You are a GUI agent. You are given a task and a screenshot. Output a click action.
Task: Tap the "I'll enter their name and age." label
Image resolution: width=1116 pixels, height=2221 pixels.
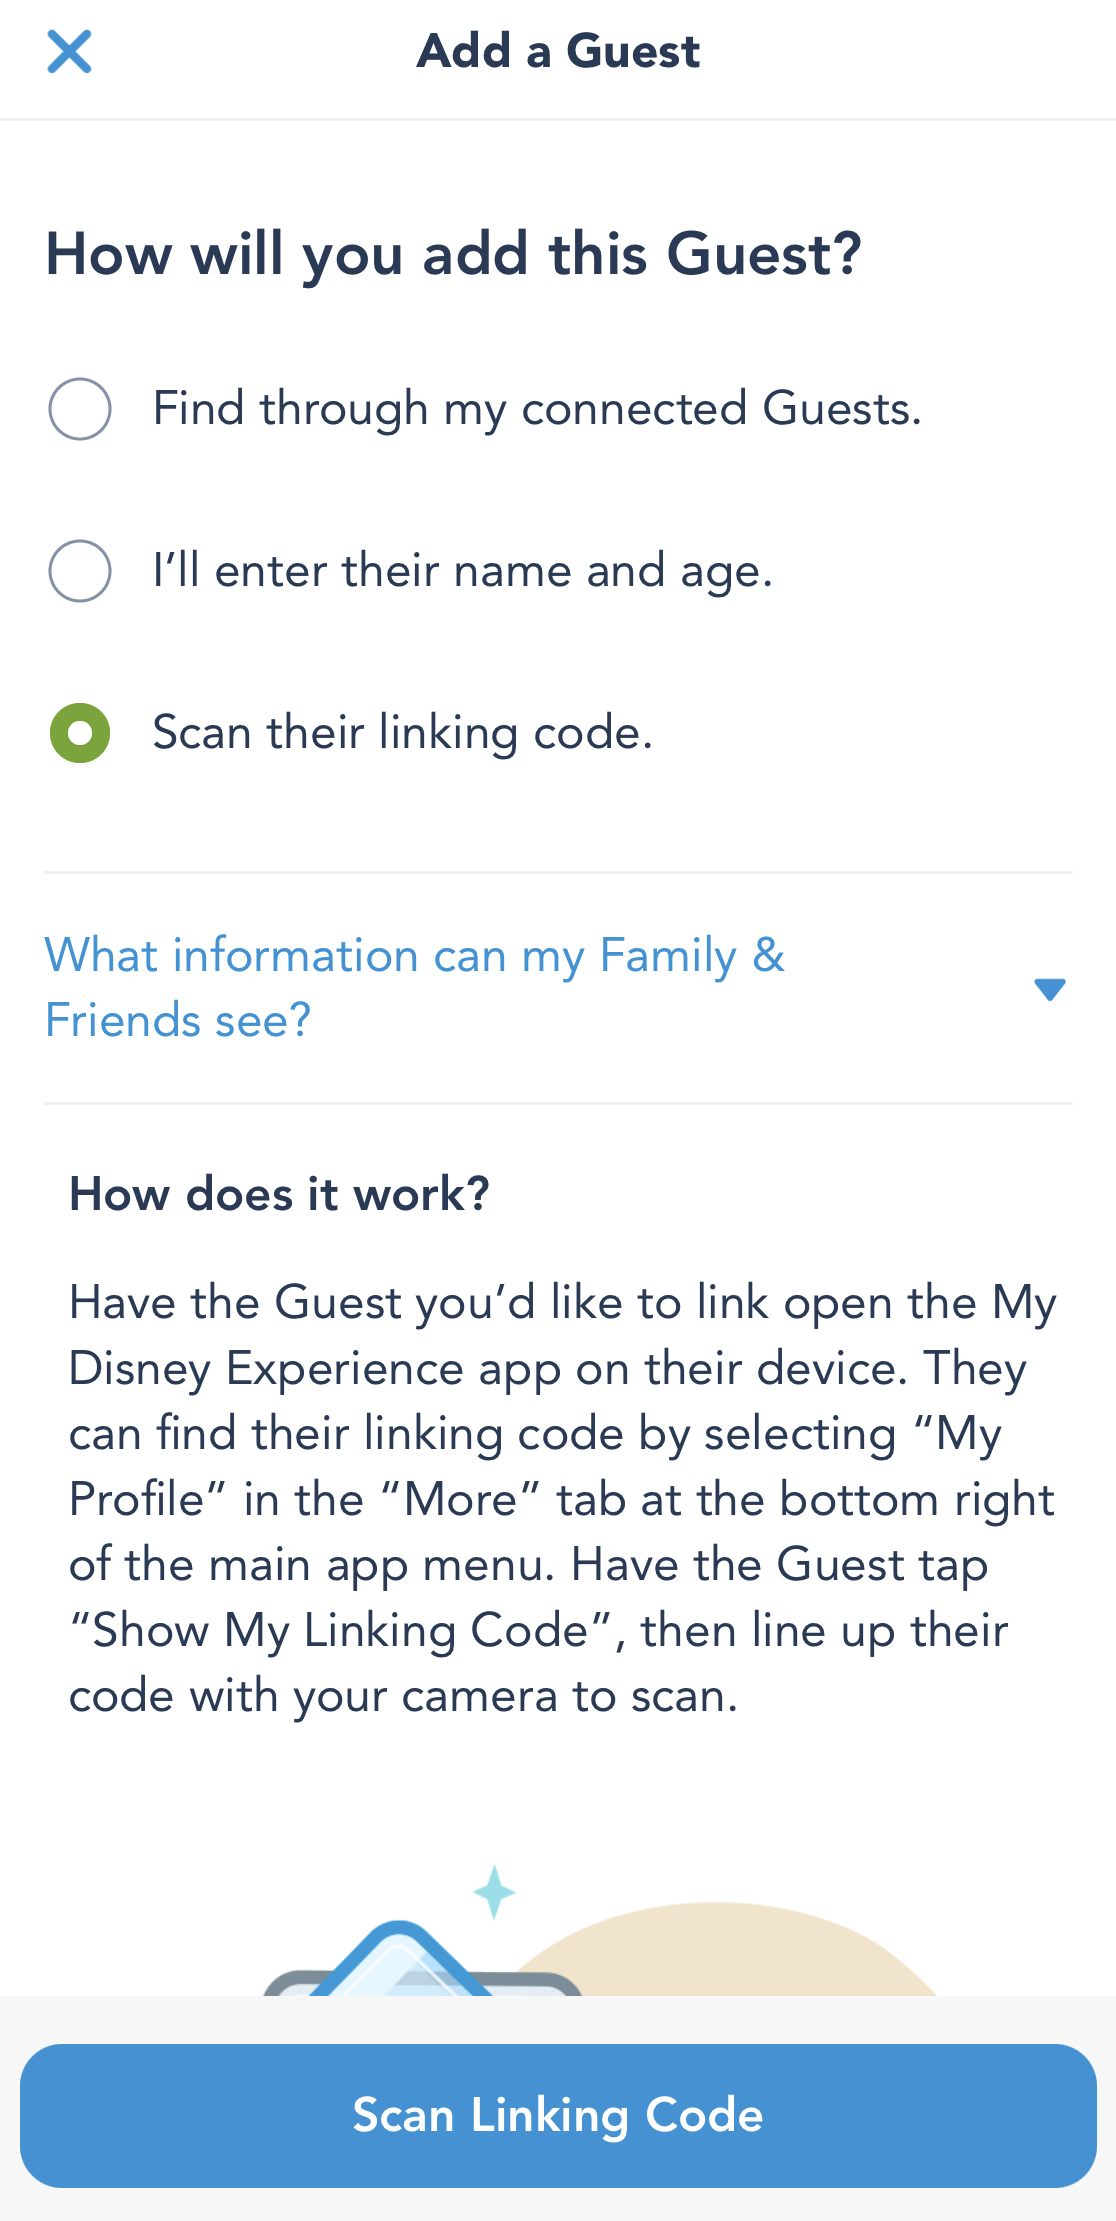pyautogui.click(x=462, y=571)
